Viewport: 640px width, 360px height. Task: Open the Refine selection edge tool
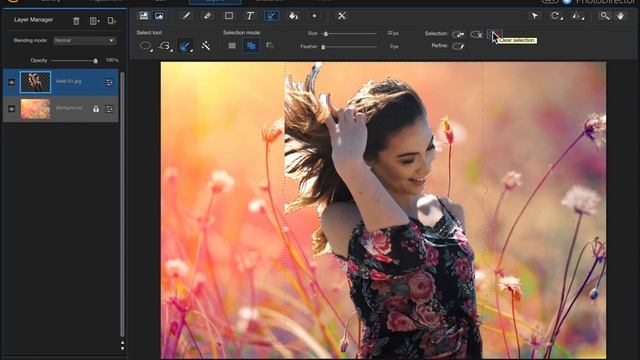[x=458, y=46]
